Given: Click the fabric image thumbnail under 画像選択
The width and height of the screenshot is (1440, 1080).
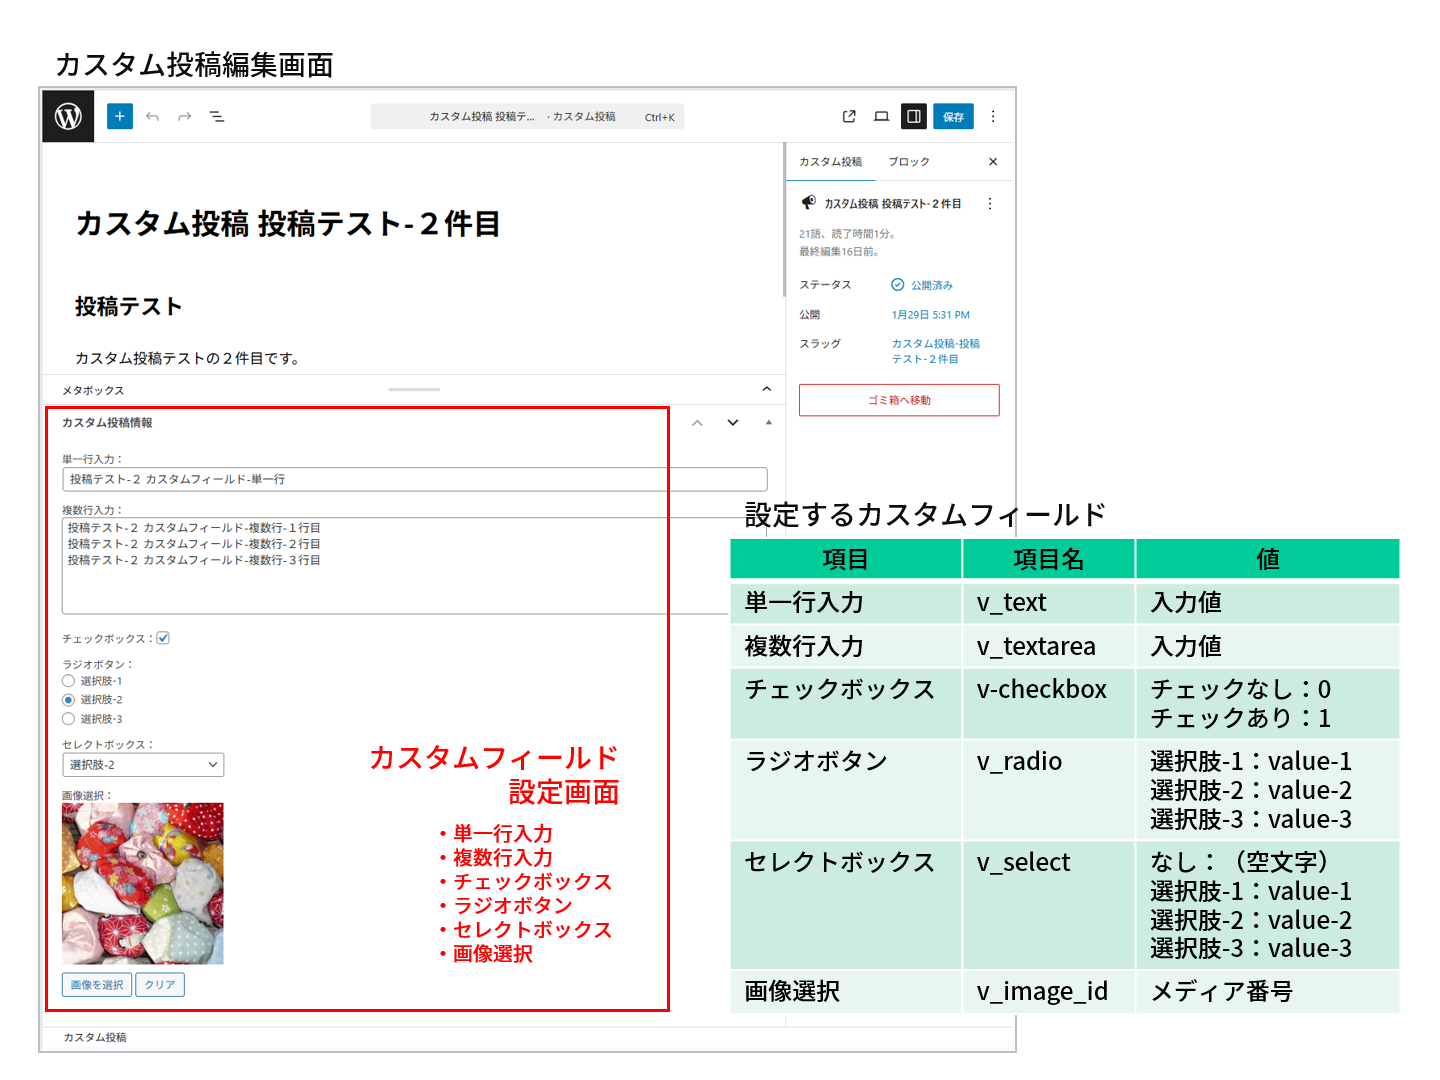Looking at the screenshot, I should tap(143, 882).
